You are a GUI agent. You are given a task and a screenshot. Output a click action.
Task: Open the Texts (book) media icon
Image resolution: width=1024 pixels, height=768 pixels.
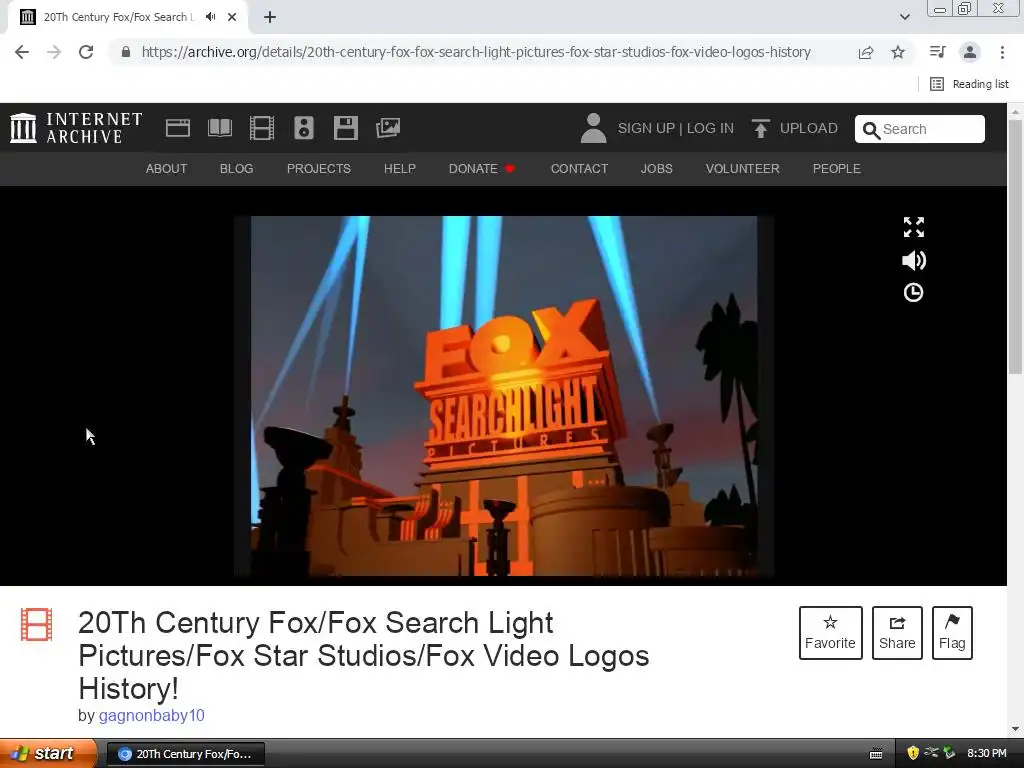pos(219,128)
